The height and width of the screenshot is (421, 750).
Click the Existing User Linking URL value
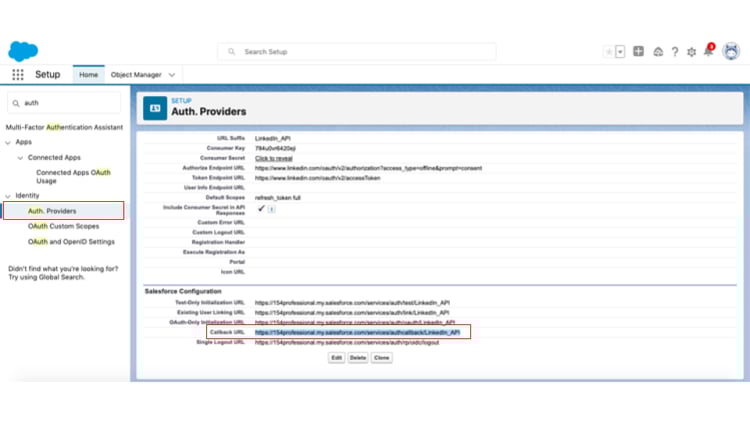352,313
